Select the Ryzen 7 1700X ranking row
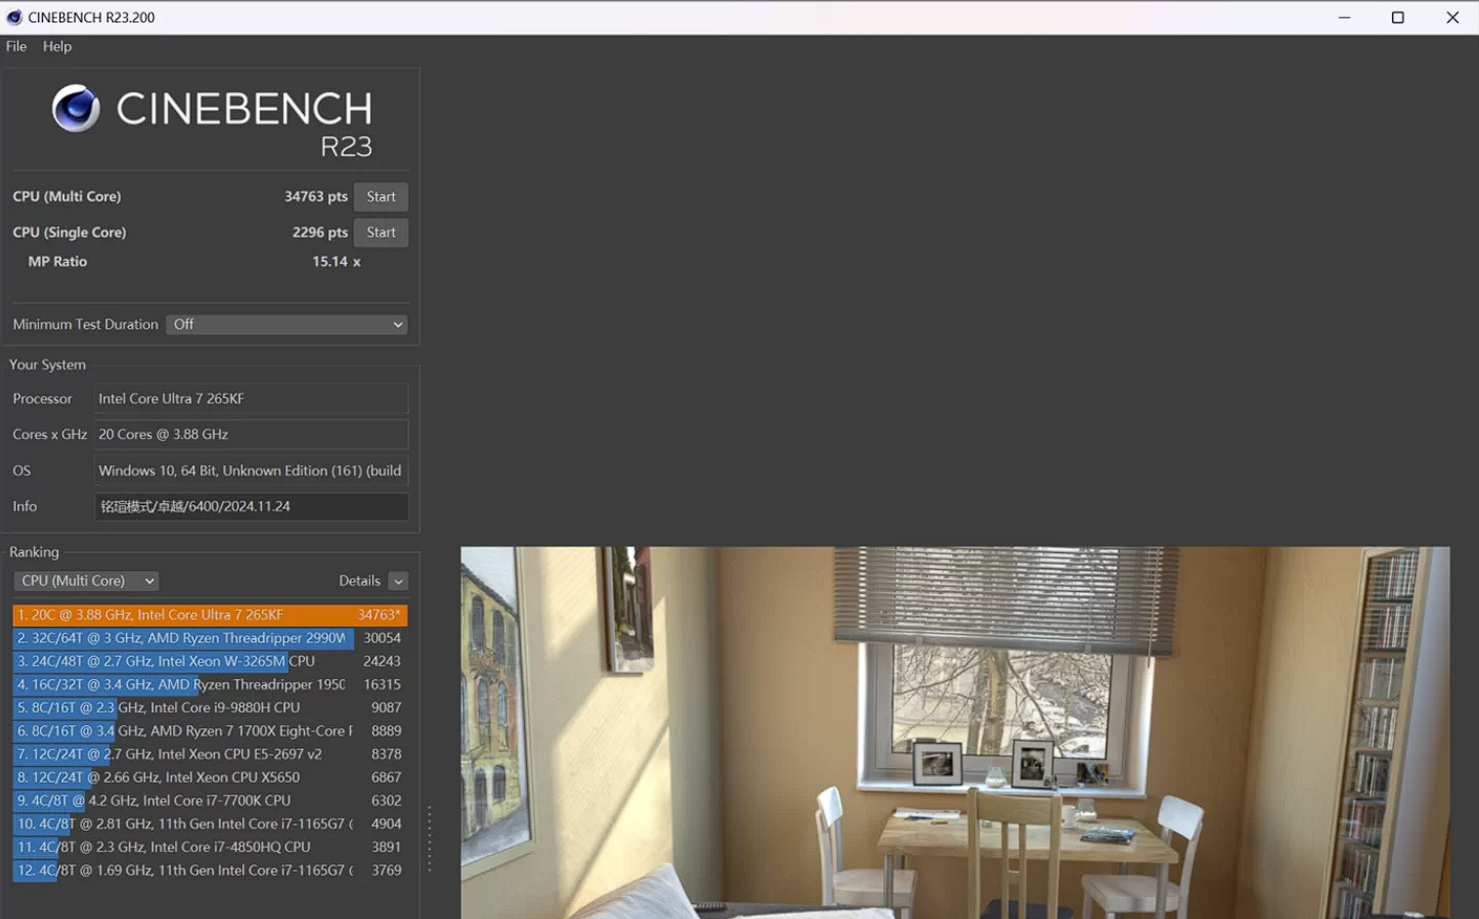1479x919 pixels. (210, 731)
